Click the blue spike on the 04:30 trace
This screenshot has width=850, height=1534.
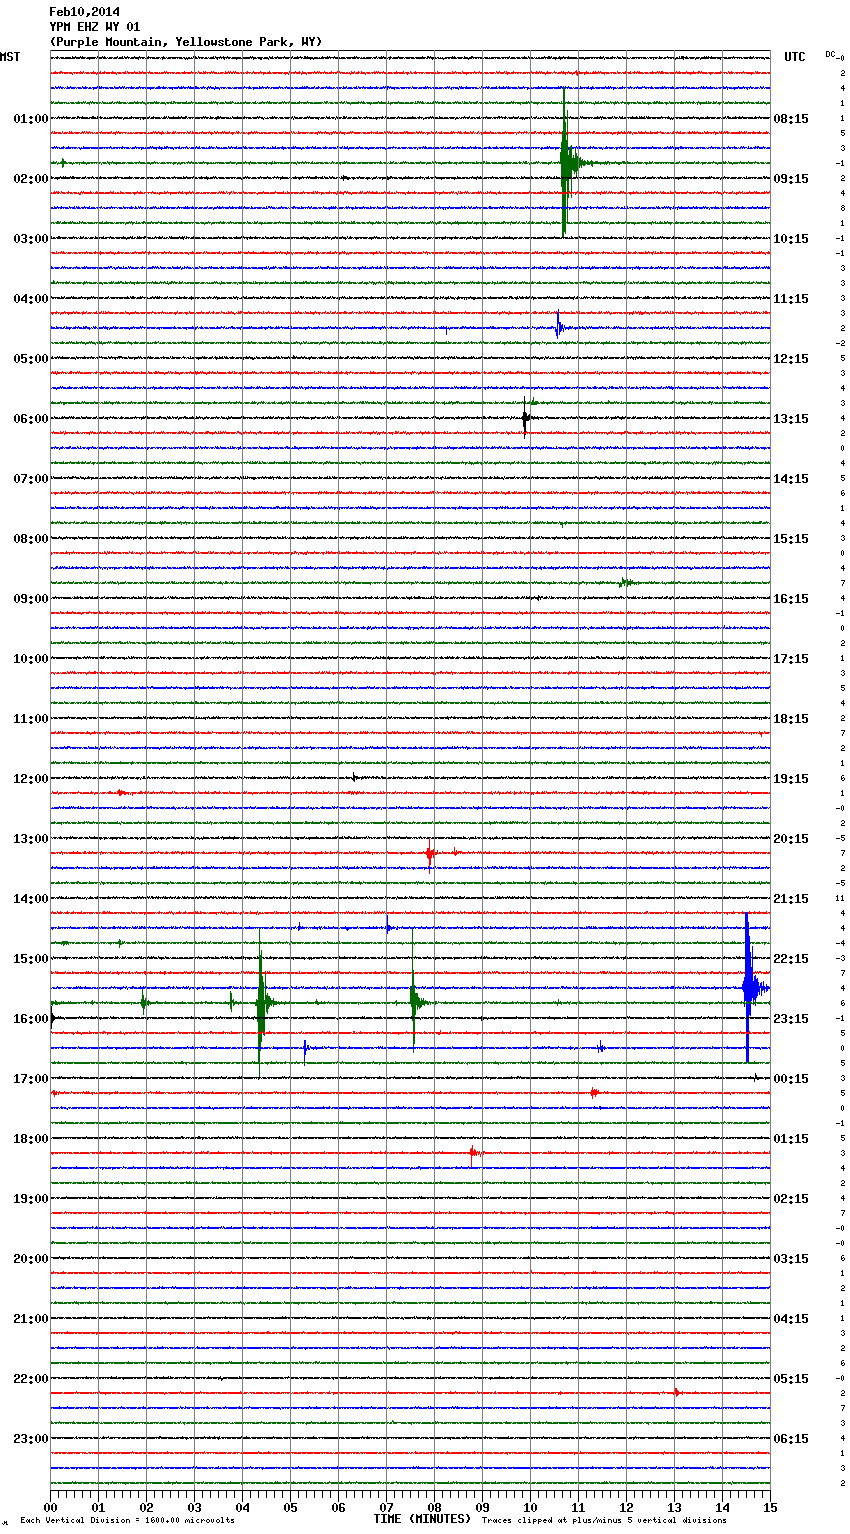point(558,326)
